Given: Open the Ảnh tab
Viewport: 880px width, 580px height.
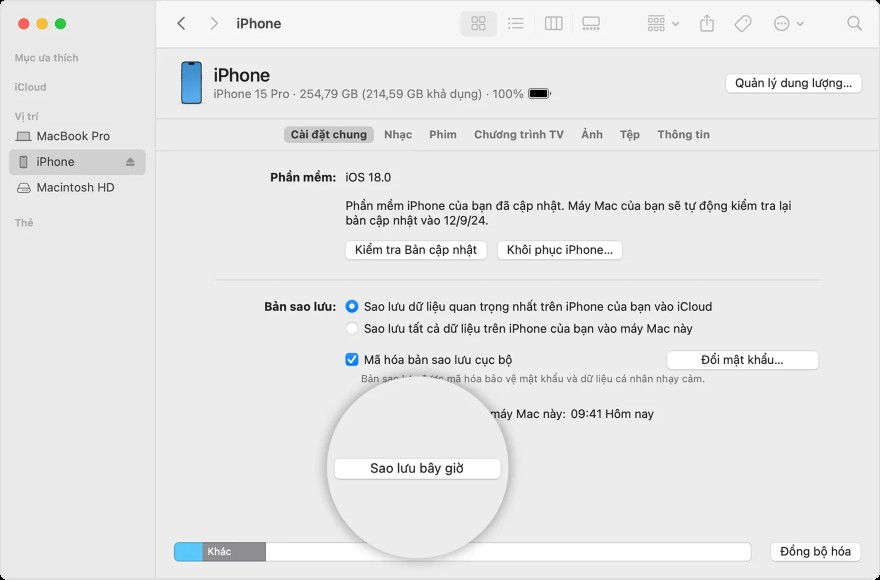Looking at the screenshot, I should tap(591, 134).
